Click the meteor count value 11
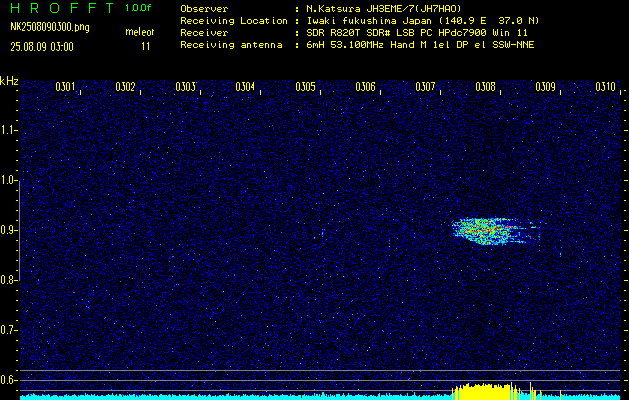 pos(146,46)
